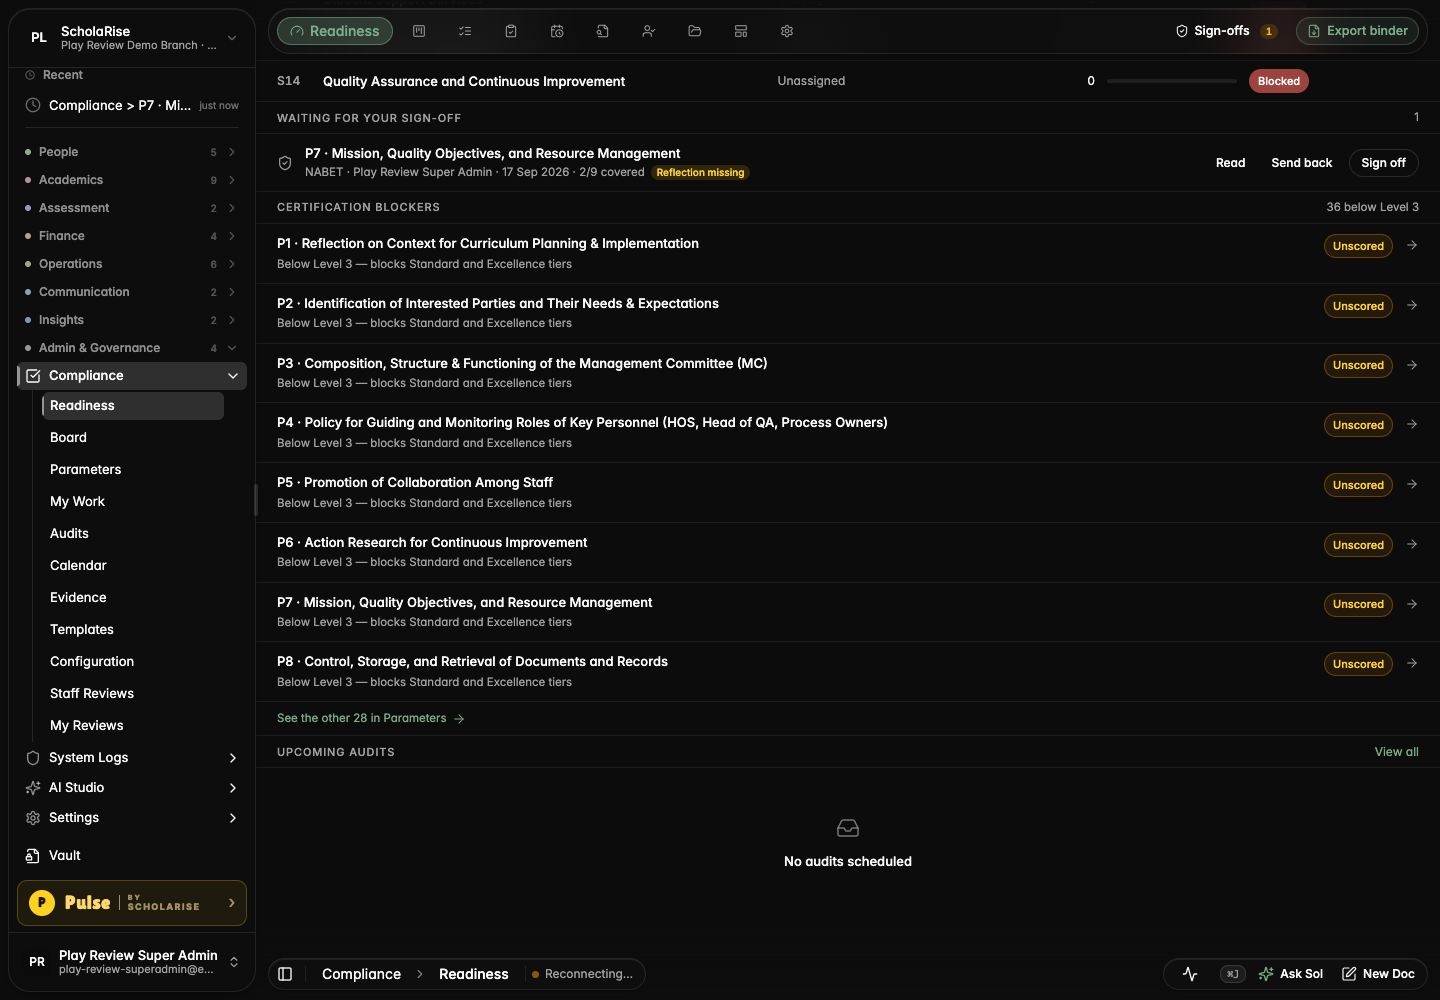Open Parameters in Compliance submenu
This screenshot has height=1000, width=1440.
click(x=132, y=470)
